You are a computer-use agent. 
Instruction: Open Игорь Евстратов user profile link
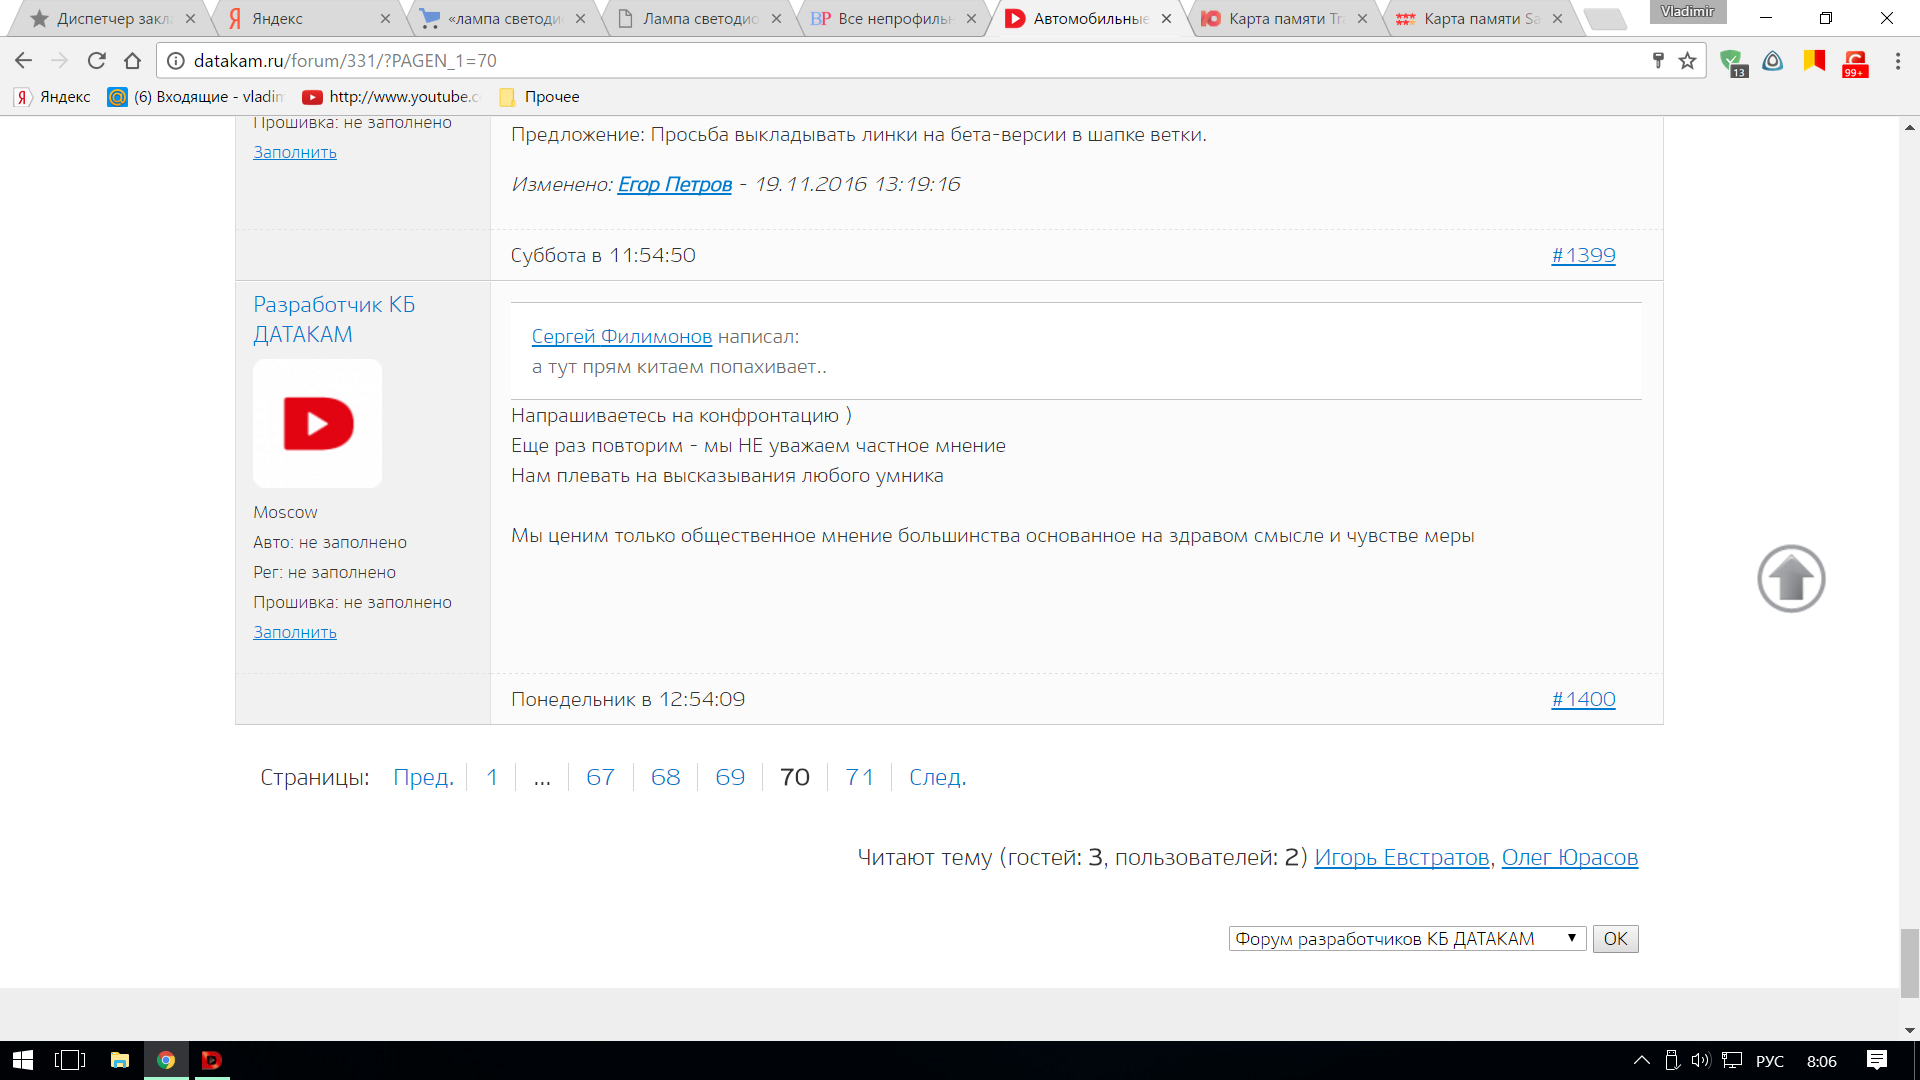pyautogui.click(x=1401, y=857)
